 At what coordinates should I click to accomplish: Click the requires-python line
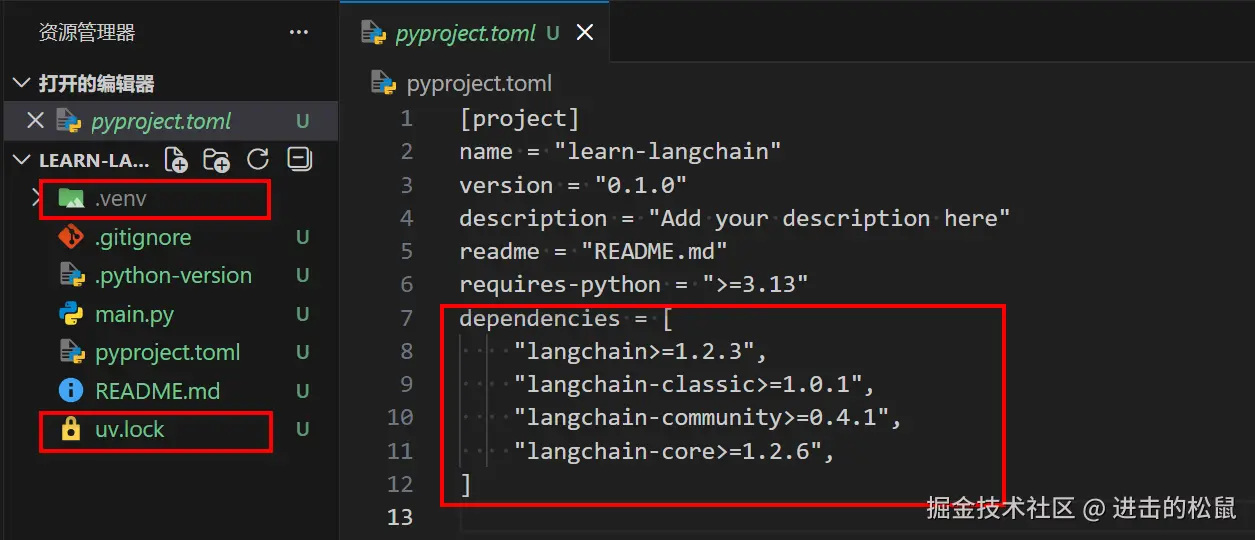pos(634,284)
